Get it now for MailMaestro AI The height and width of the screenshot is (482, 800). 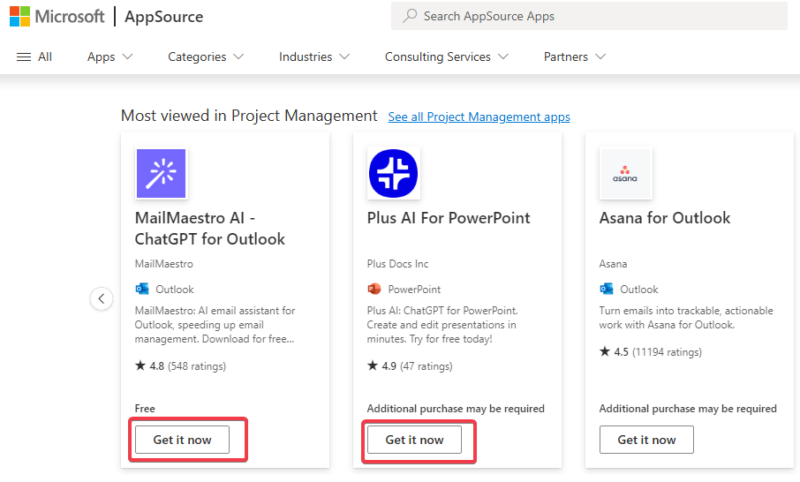pos(182,440)
